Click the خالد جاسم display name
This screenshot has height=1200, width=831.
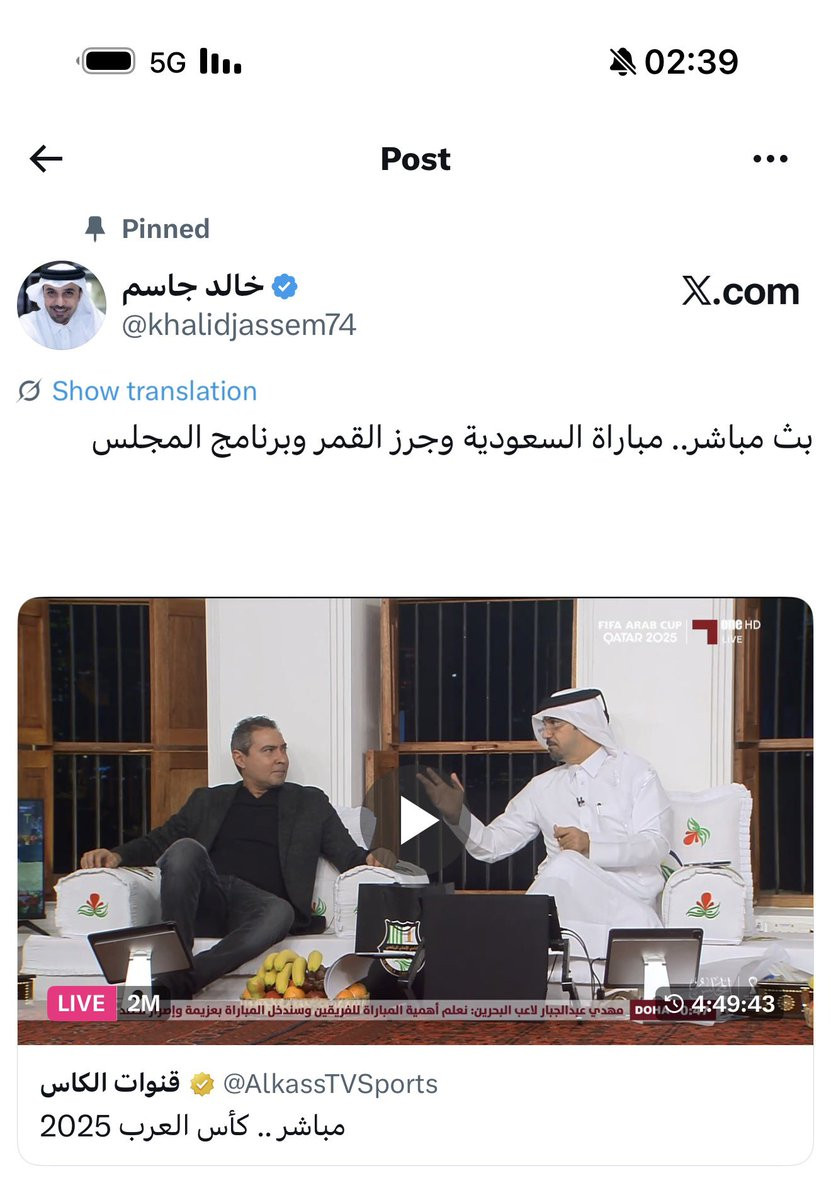coord(193,288)
